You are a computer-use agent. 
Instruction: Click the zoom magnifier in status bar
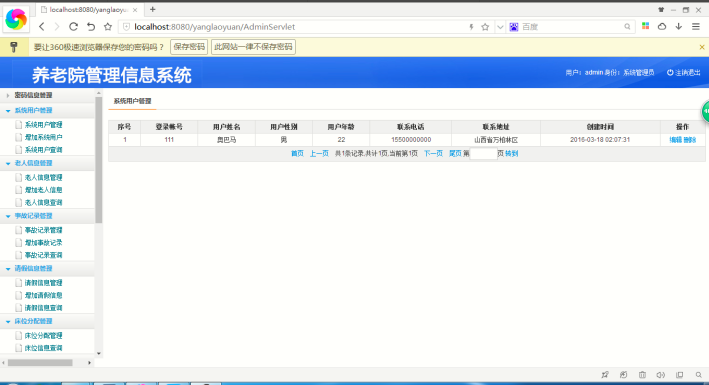(699, 375)
